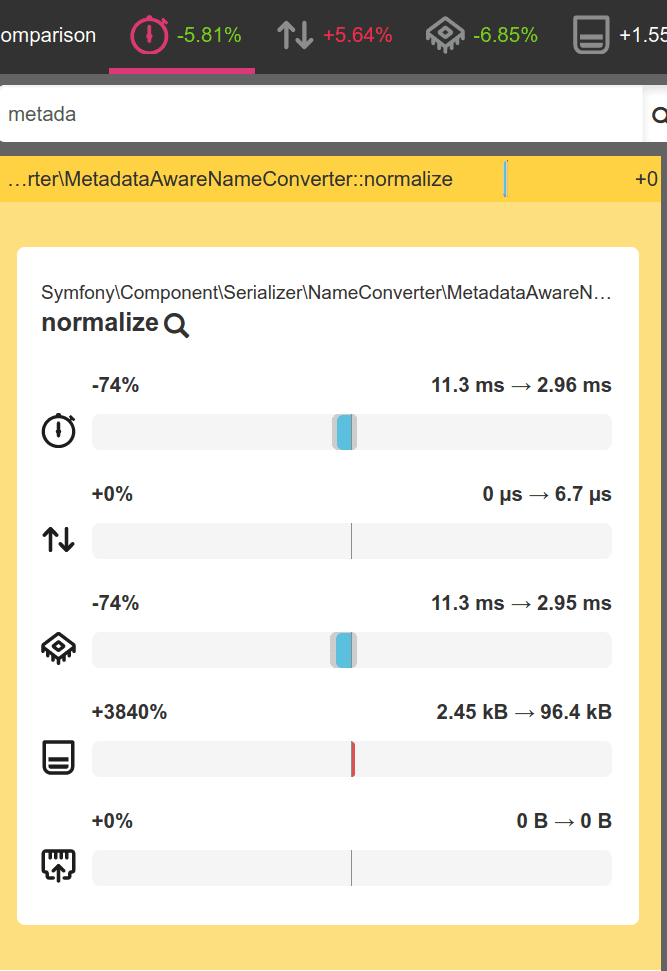Click the search magnifier beside the search field
The width and height of the screenshot is (667, 971).
(658, 115)
